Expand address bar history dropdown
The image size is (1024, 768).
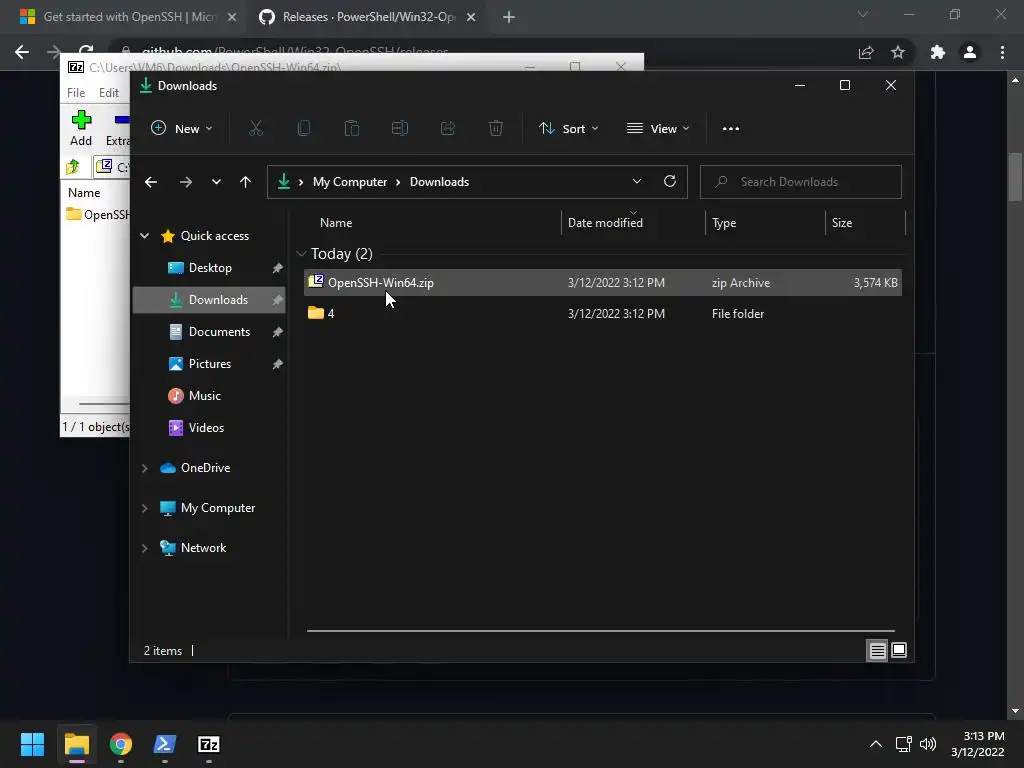click(637, 182)
